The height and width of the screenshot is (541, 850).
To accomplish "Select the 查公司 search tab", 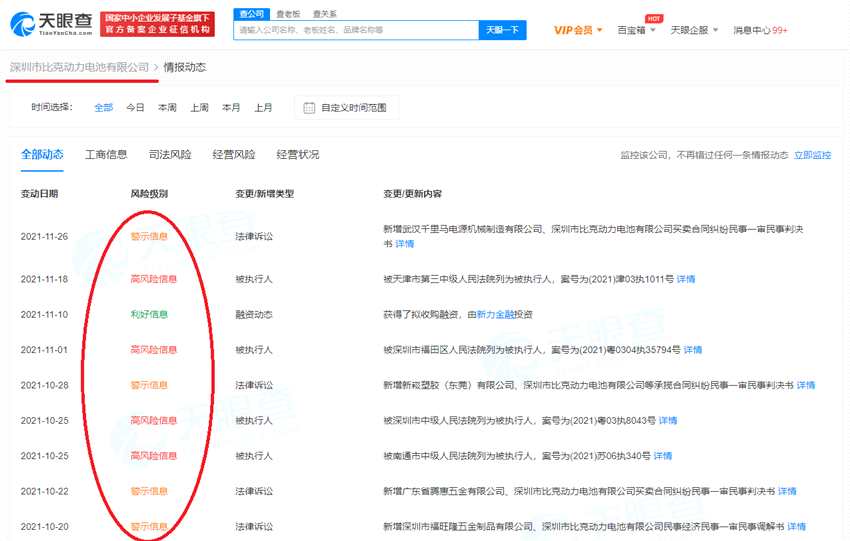I will [x=252, y=14].
